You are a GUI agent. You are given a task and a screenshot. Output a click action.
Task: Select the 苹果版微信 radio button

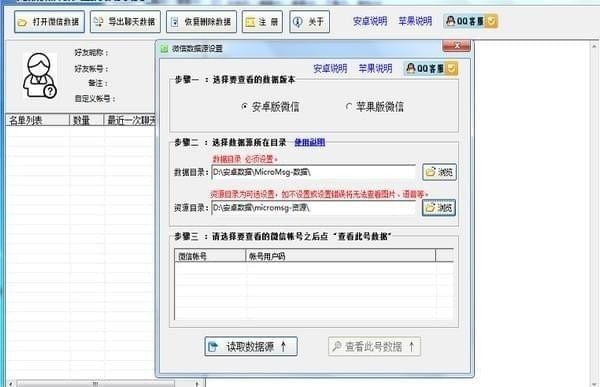[x=375, y=107]
